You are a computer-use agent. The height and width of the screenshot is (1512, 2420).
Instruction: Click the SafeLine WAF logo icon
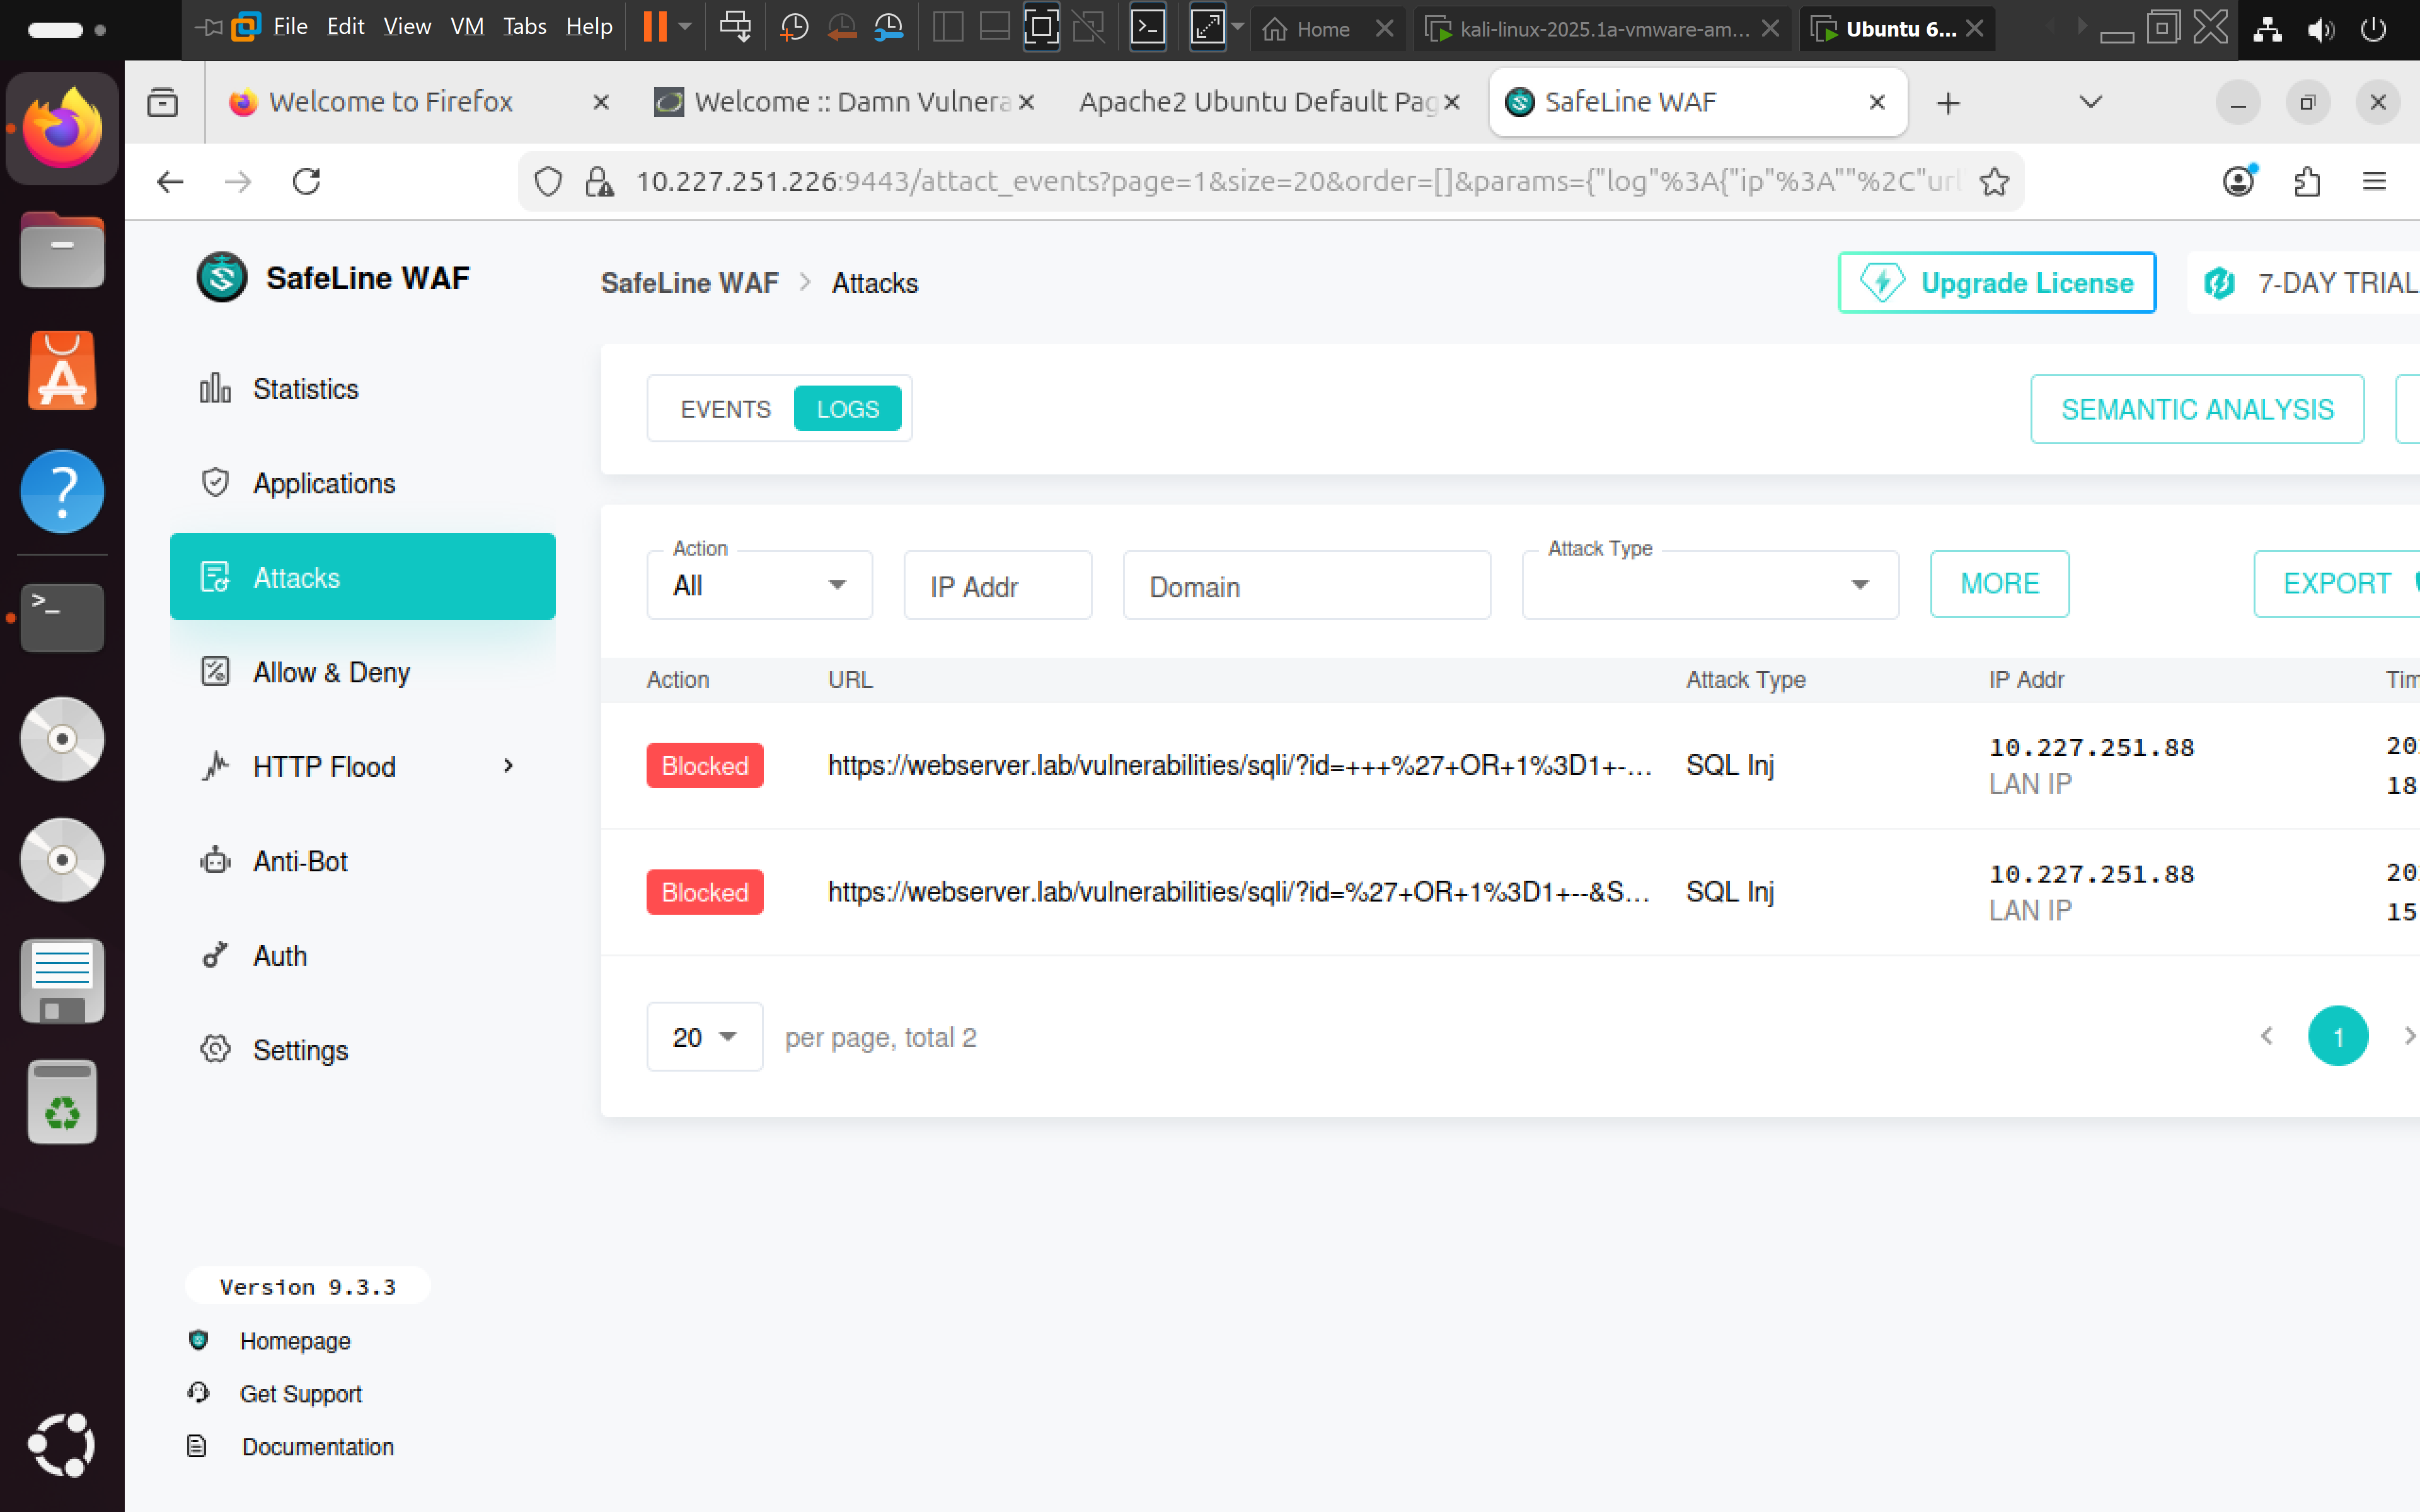(221, 278)
